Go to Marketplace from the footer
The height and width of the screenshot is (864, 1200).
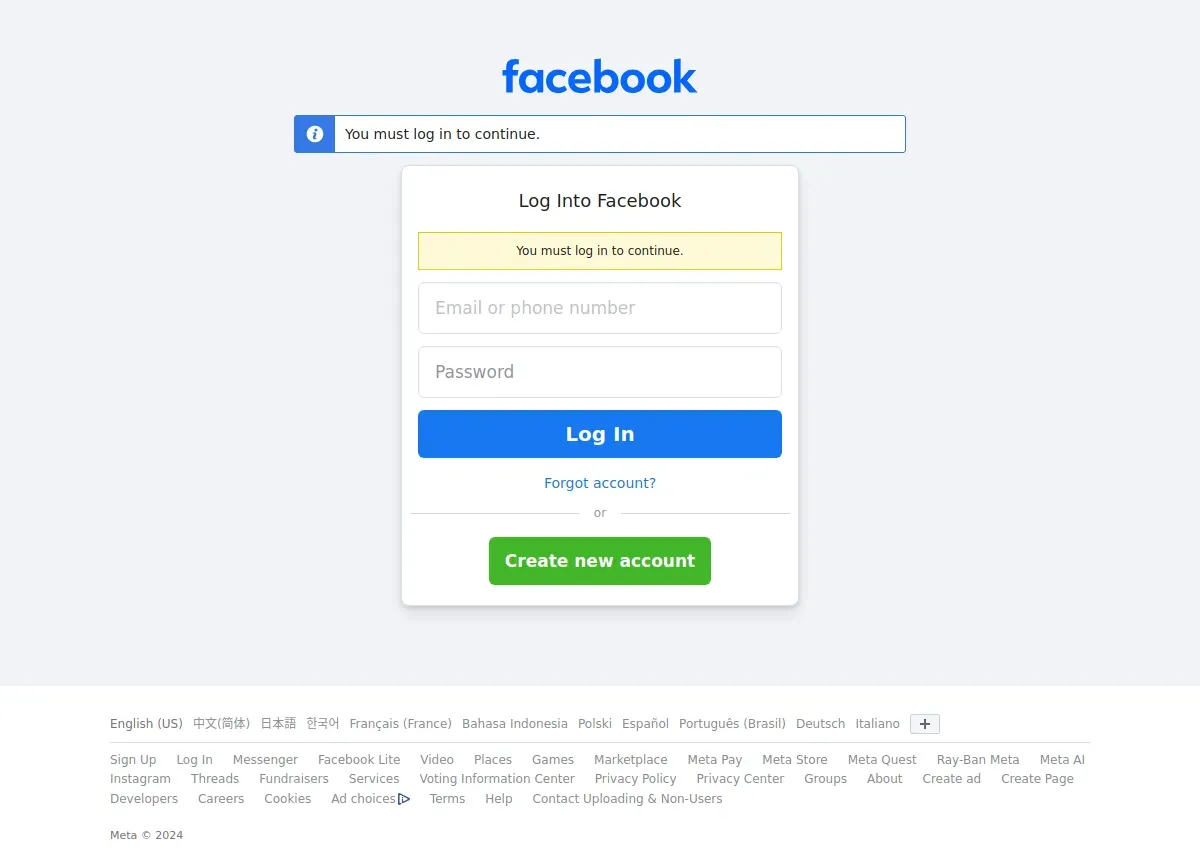pos(631,760)
